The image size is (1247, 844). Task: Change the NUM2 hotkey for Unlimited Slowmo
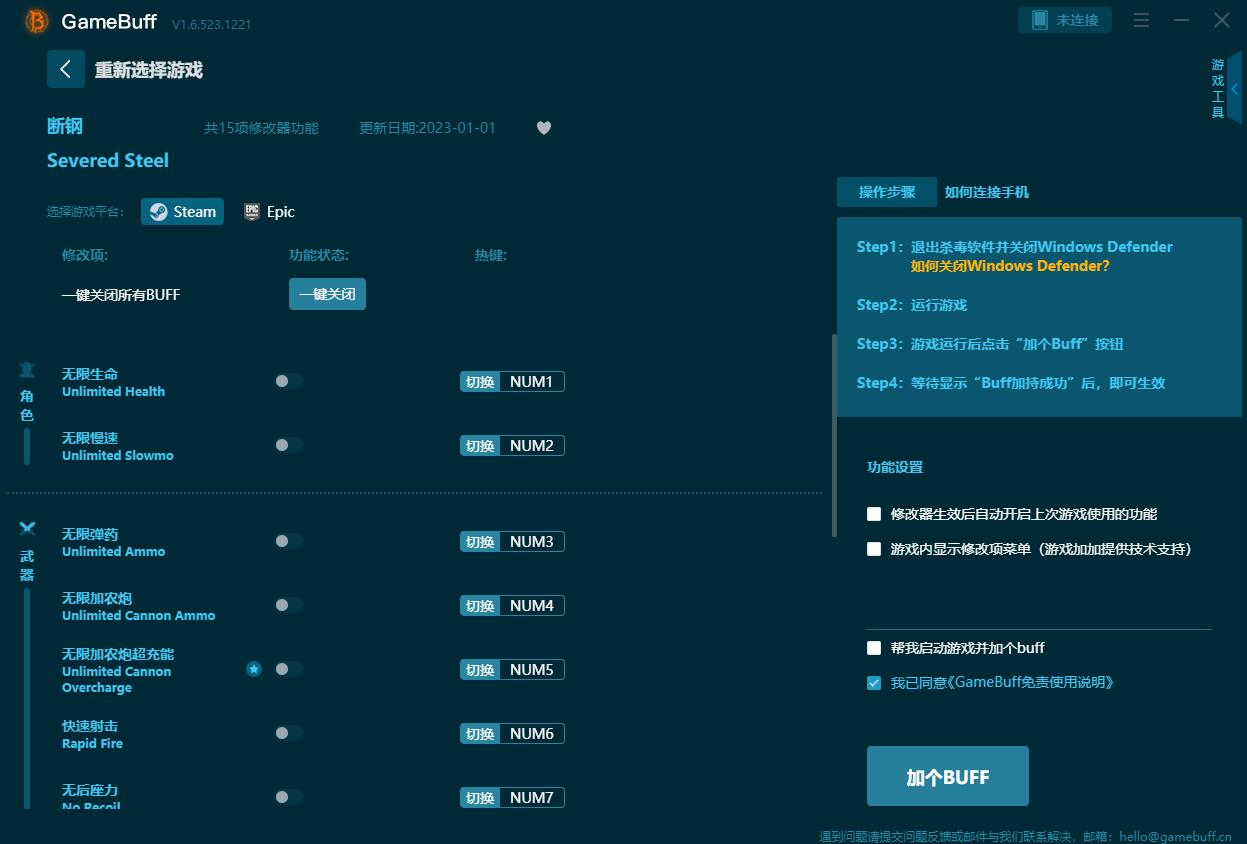pyautogui.click(x=531, y=445)
